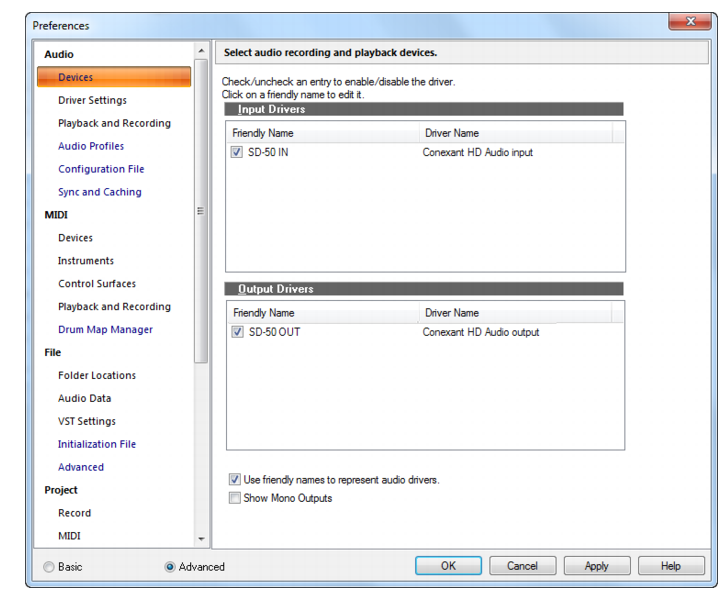Open Driver Settings under Audio
This screenshot has height=598, width=727.
click(x=92, y=100)
